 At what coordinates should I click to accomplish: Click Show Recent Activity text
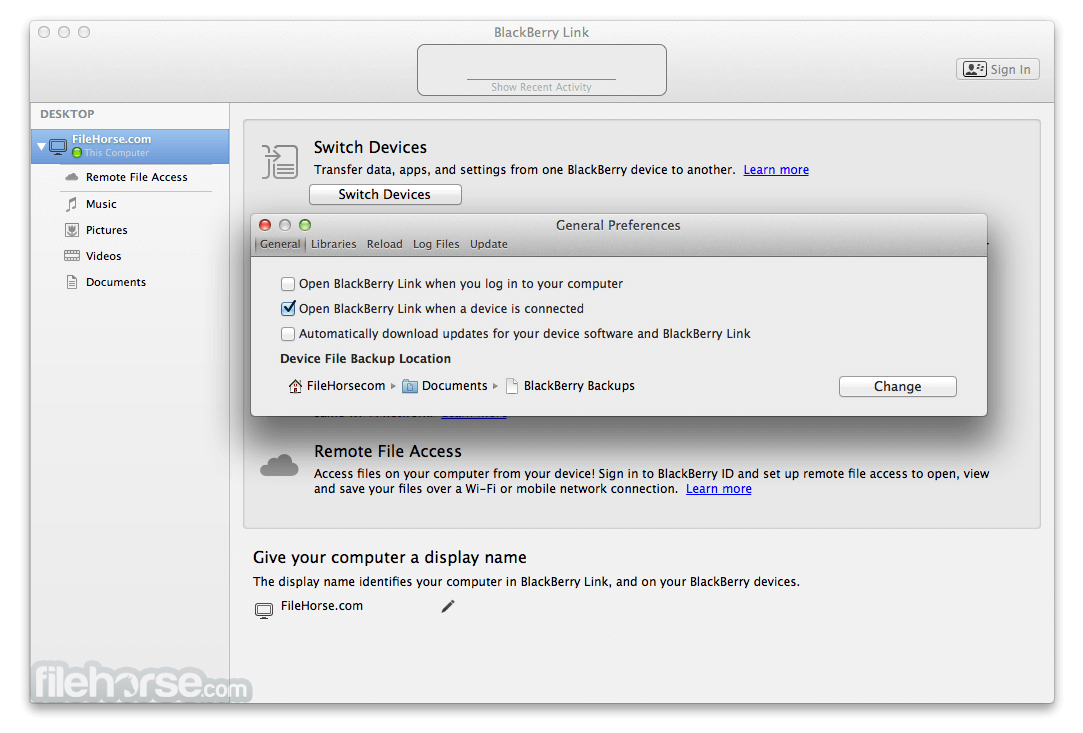tap(542, 87)
